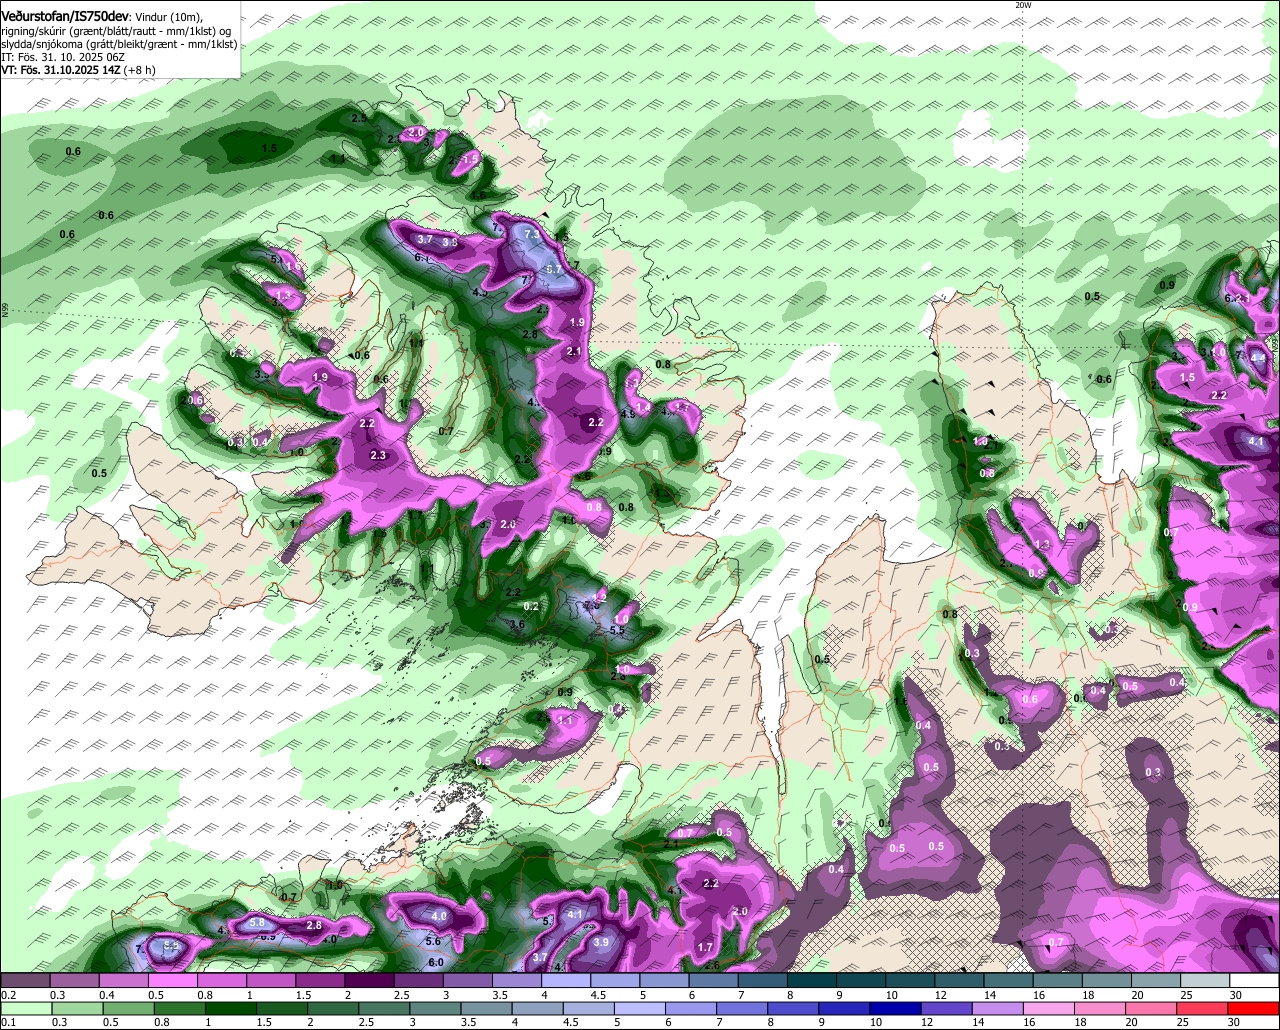The image size is (1280, 1030).
Task: Click the light lavender upper-legend swatch starting at 4
Action: 566,980
